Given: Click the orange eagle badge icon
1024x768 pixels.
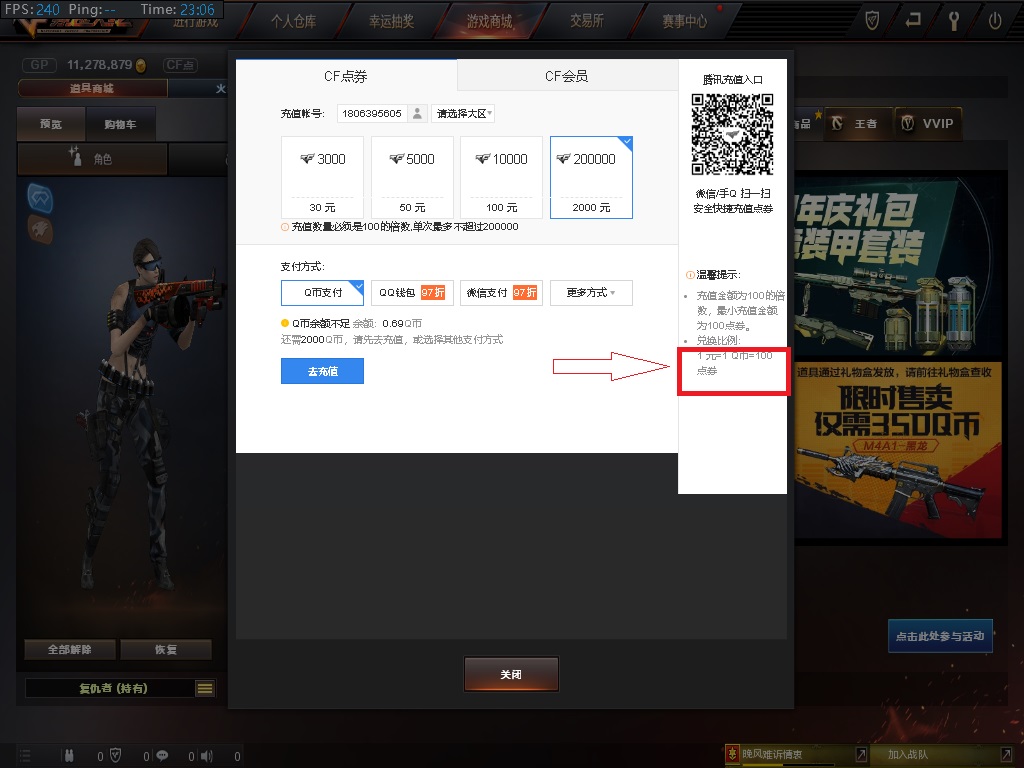Looking at the screenshot, I should tap(40, 229).
